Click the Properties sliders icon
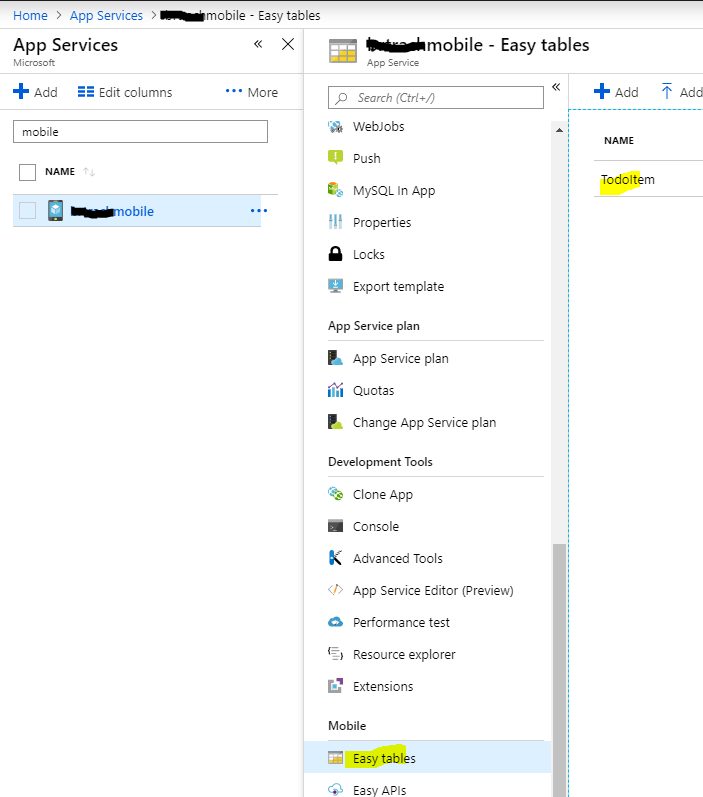 pos(335,222)
